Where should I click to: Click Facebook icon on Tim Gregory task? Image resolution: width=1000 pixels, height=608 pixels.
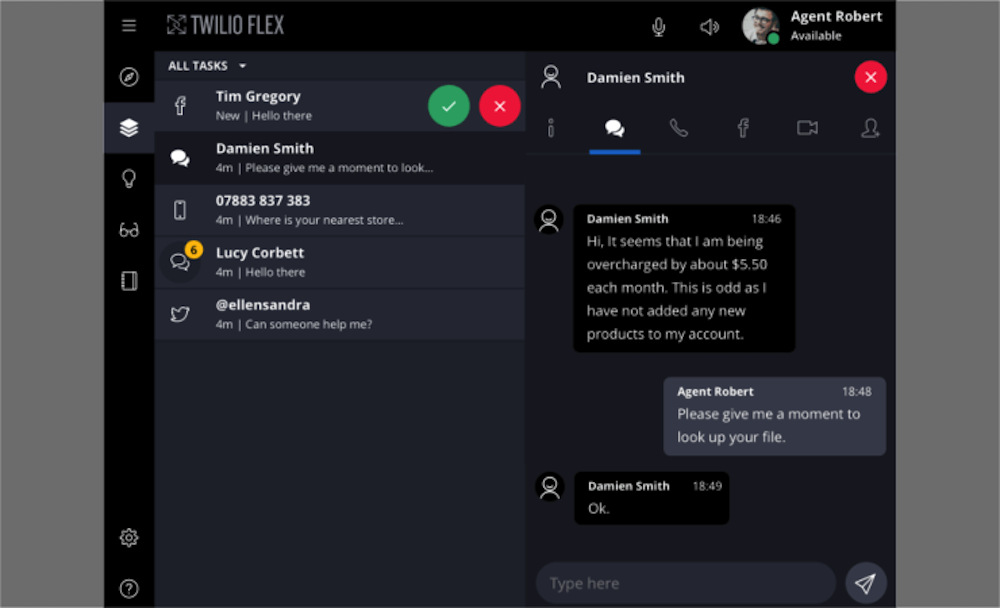(180, 106)
